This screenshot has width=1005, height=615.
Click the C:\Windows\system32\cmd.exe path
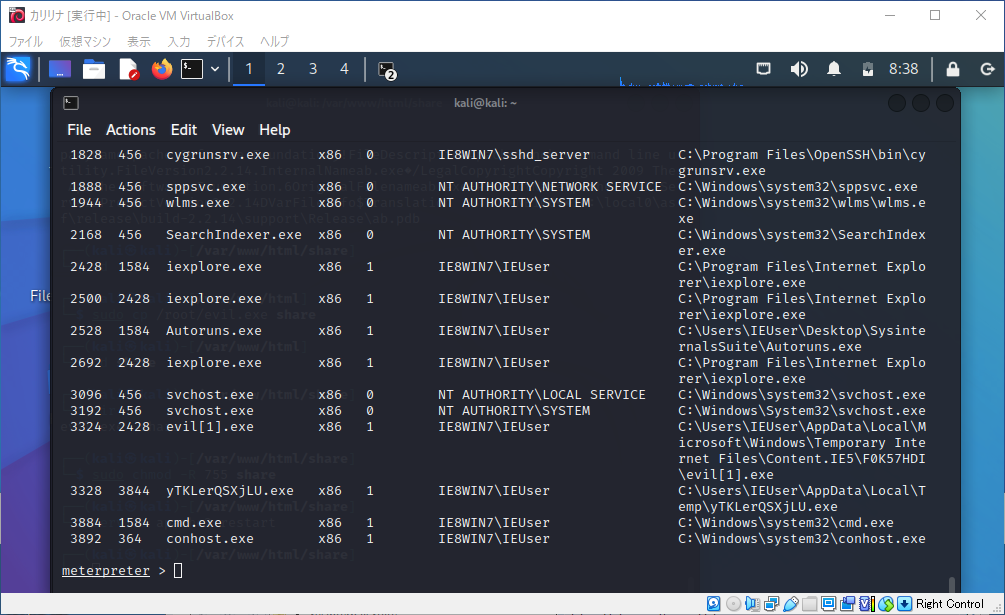(x=786, y=523)
